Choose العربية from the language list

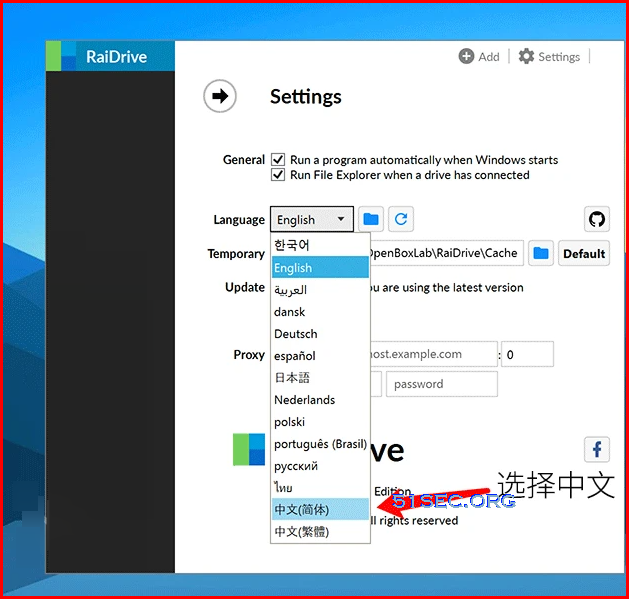[x=320, y=290]
